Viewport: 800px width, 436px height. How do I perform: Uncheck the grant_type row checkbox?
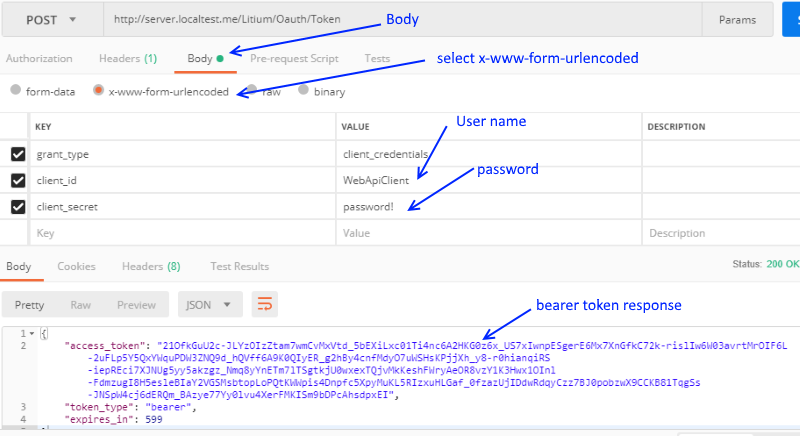(18, 154)
